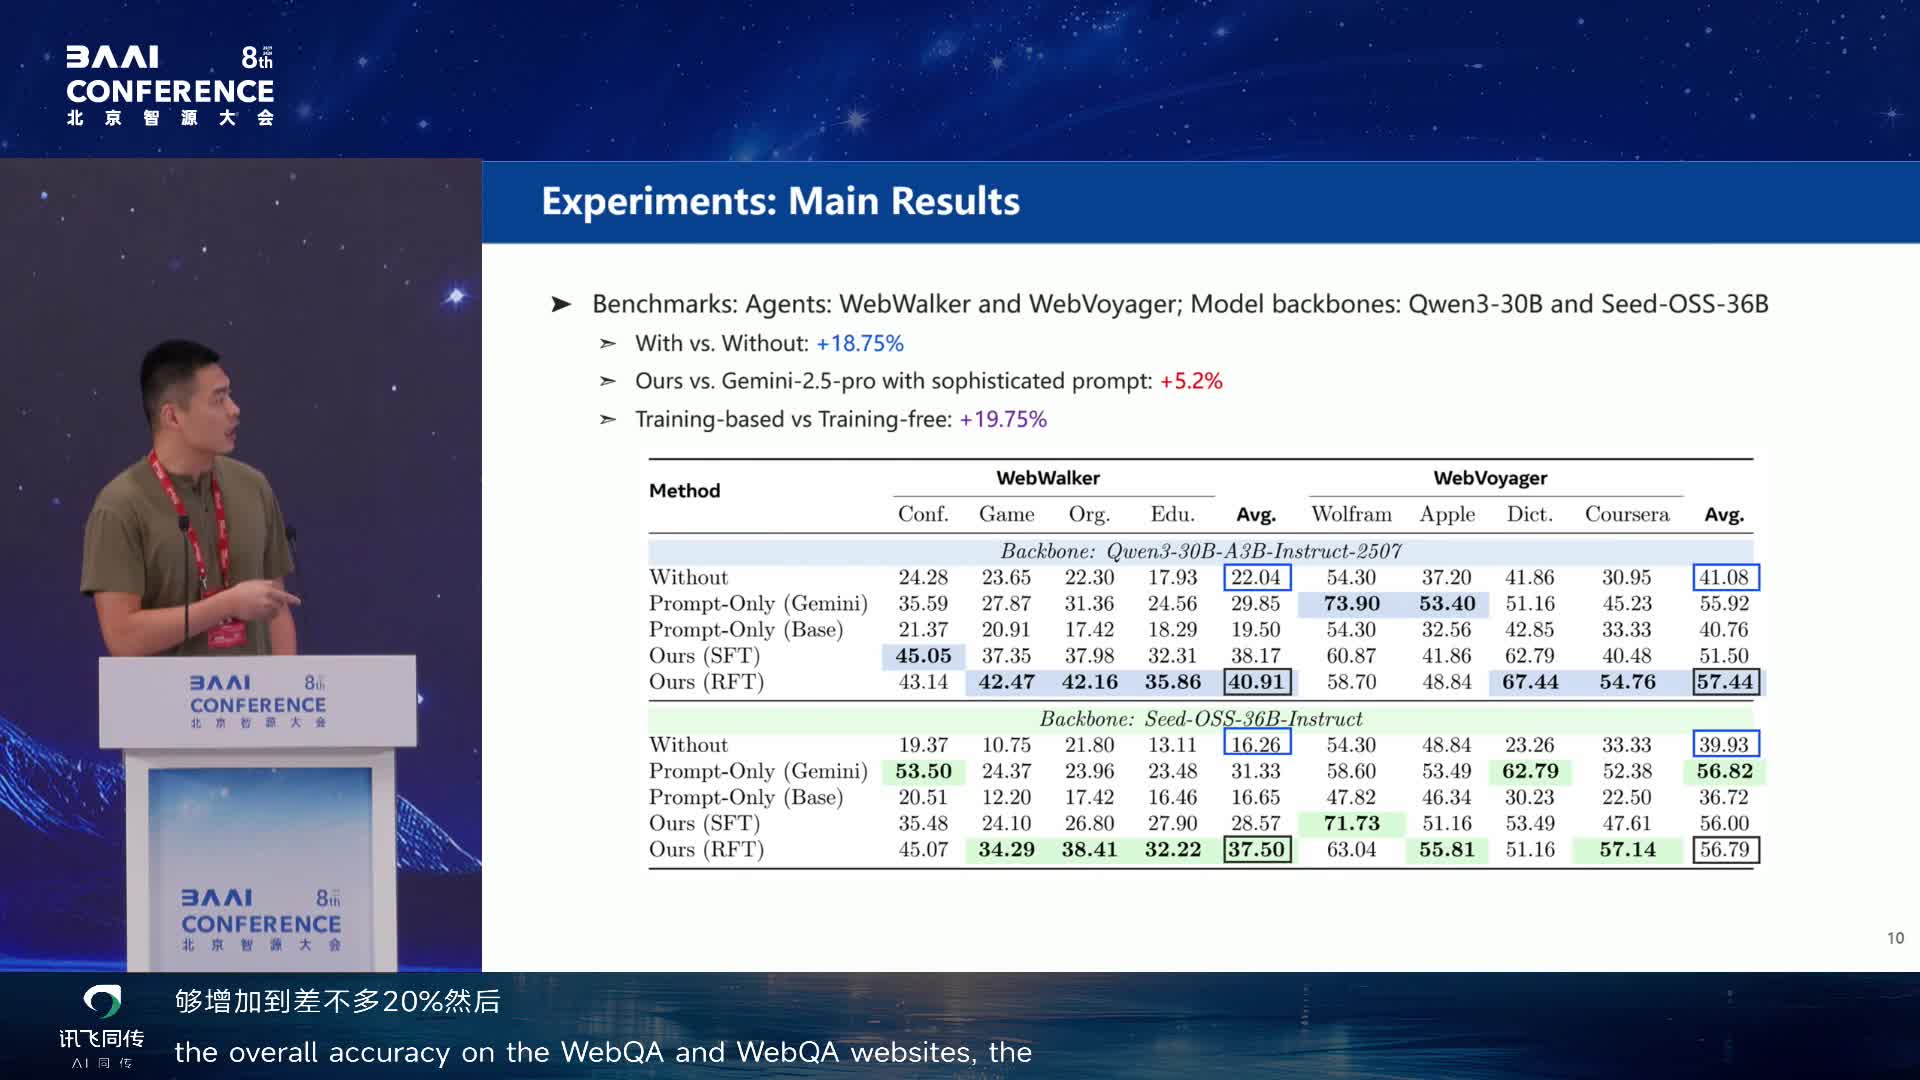Click the '56.00' WebVoyager average cell
The image size is (1920, 1080).
1724,823
